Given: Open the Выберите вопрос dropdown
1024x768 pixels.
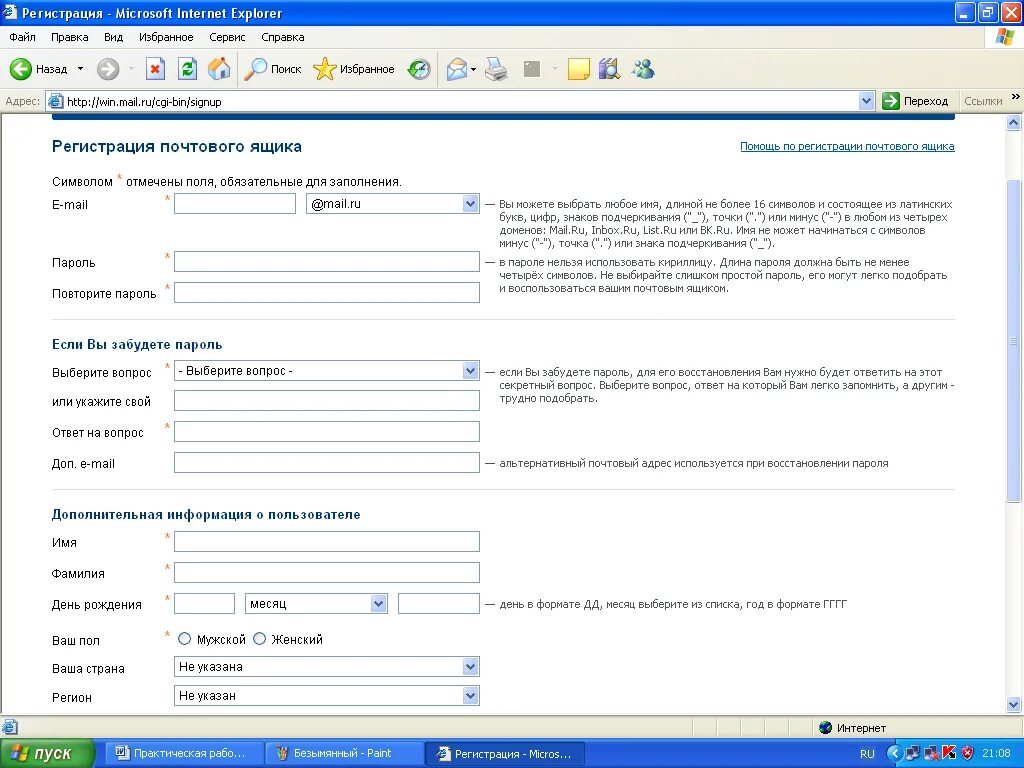Looking at the screenshot, I should click(x=327, y=371).
